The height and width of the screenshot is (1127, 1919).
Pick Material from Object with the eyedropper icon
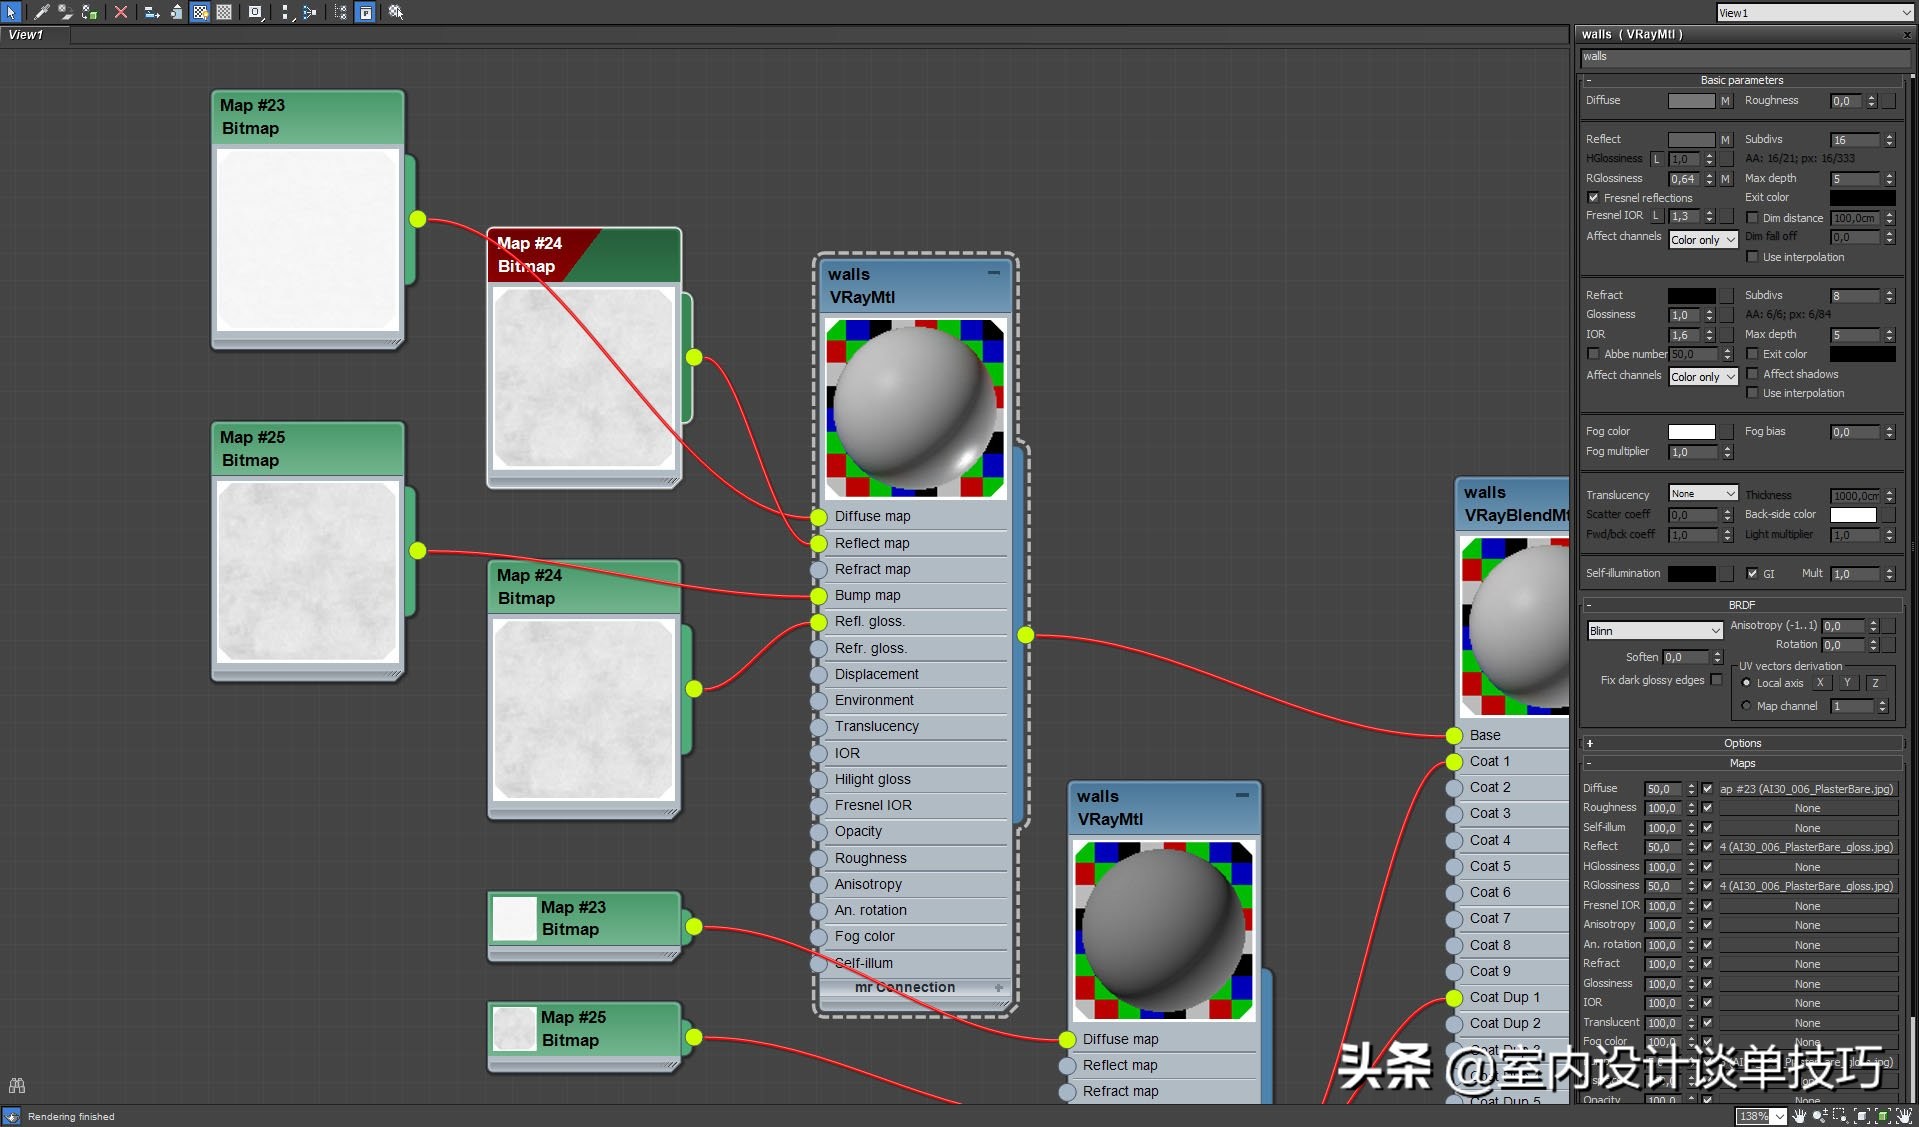[41, 12]
